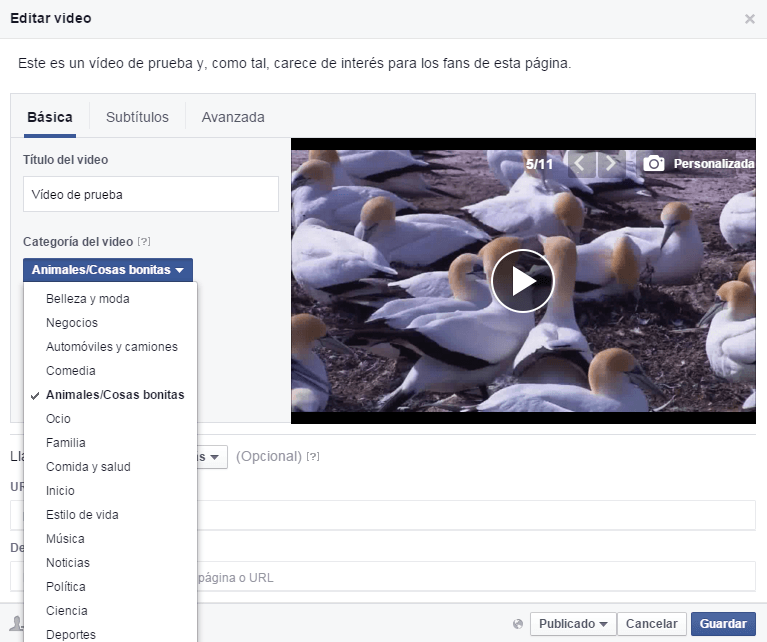Open the call-to-action dropdown arrow

point(213,457)
